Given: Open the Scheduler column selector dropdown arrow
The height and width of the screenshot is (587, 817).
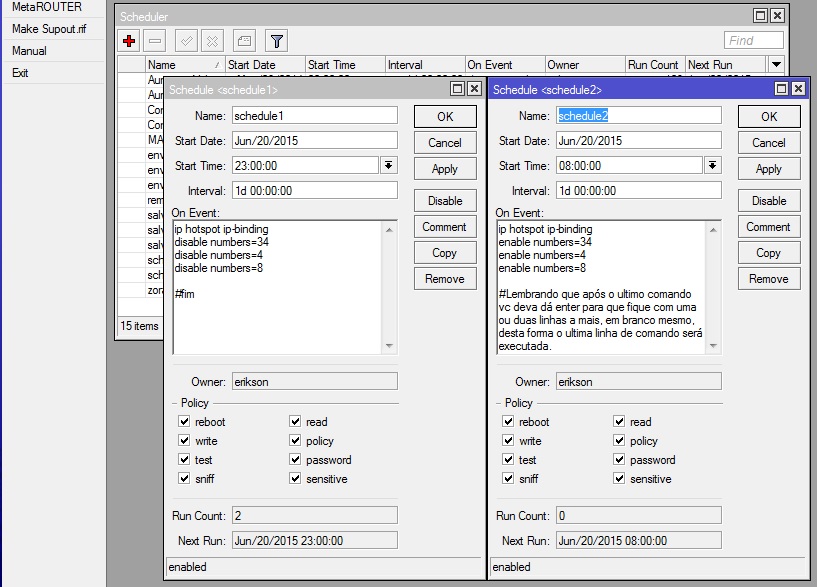Looking at the screenshot, I should [776, 65].
